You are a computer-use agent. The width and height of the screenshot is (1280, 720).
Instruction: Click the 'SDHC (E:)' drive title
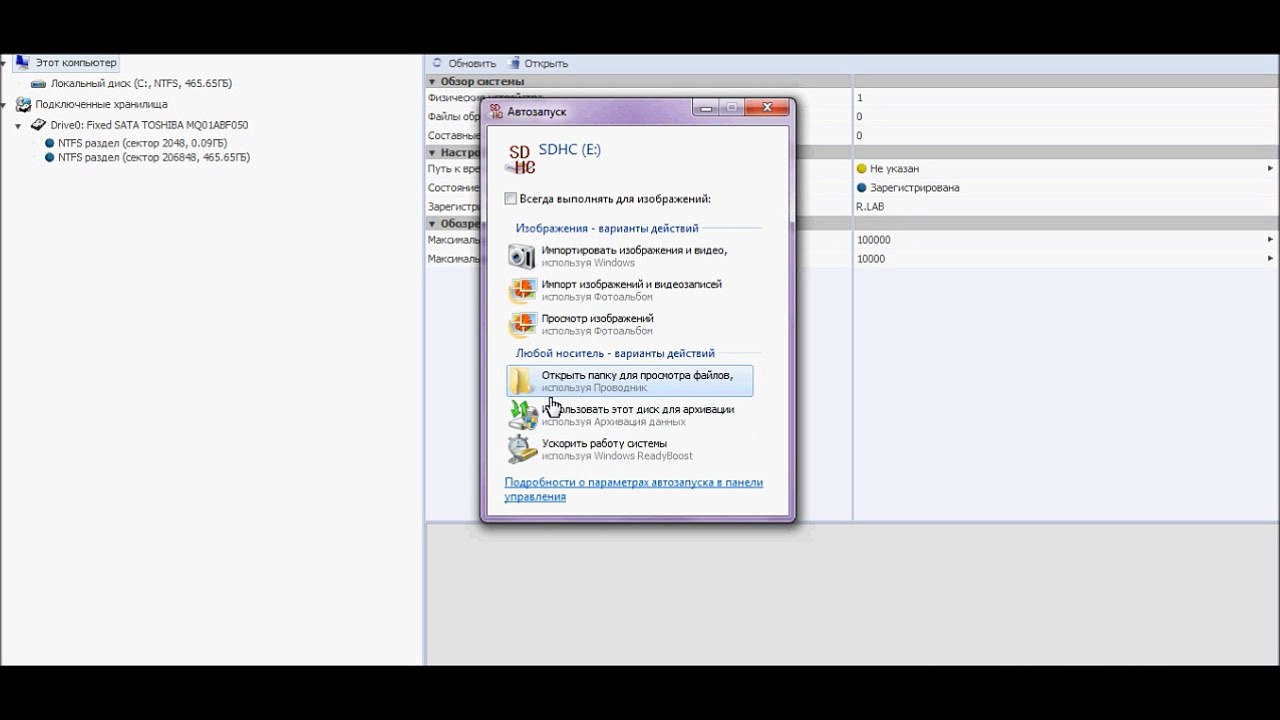click(570, 150)
